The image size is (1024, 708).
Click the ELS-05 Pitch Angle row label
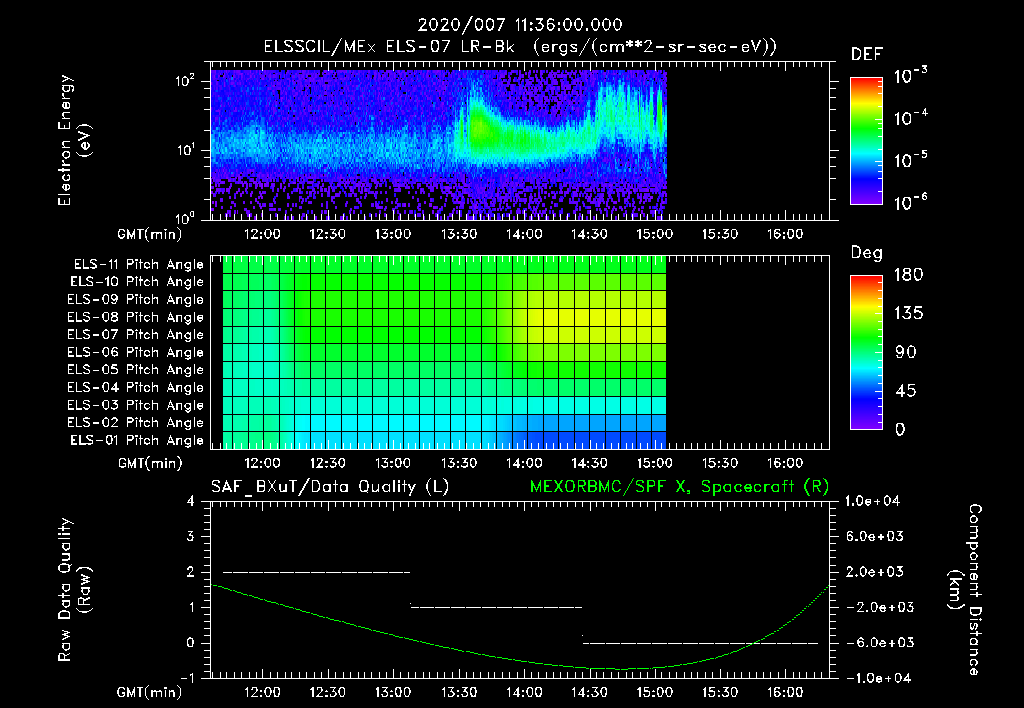(136, 370)
